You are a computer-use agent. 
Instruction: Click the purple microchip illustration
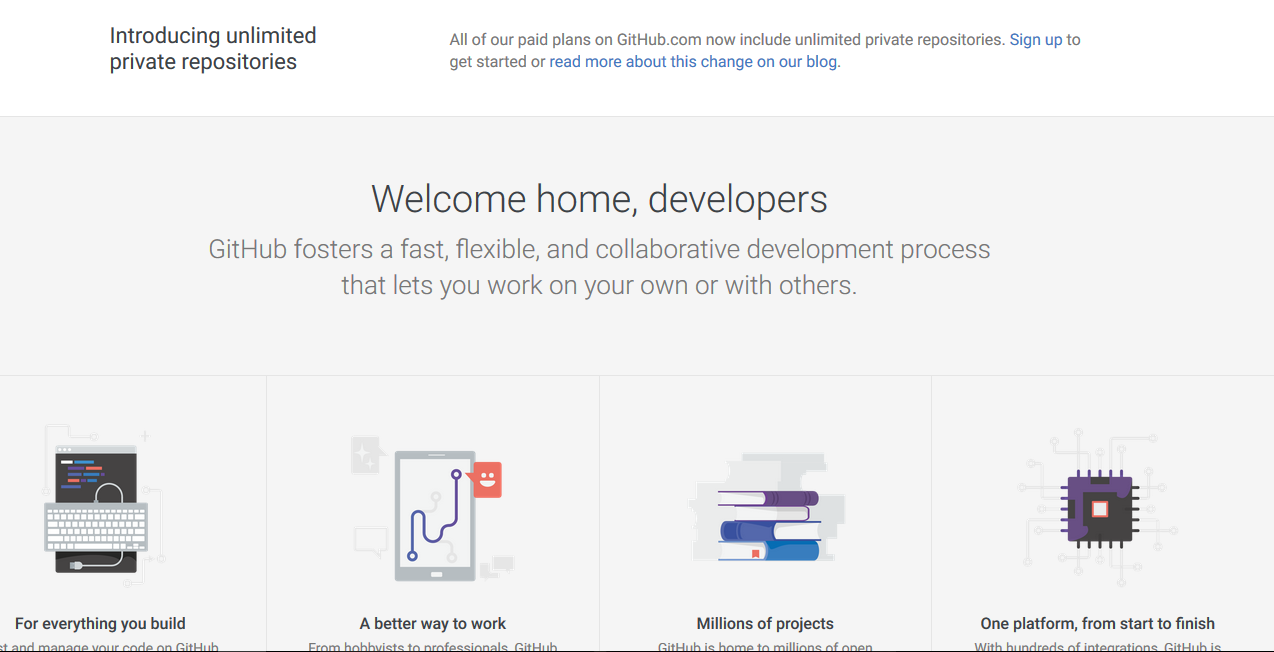pos(1099,508)
